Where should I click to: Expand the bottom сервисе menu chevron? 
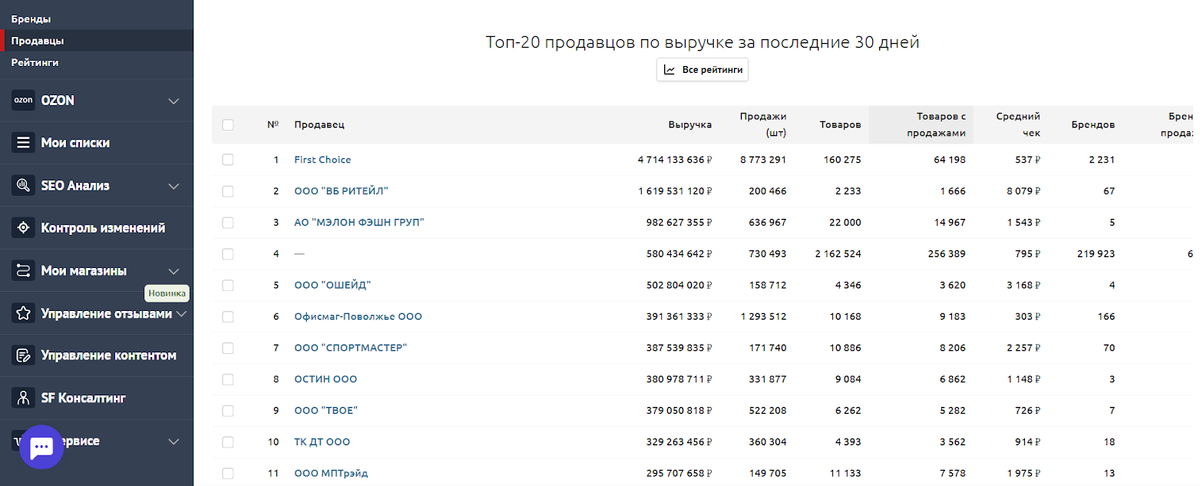174,441
